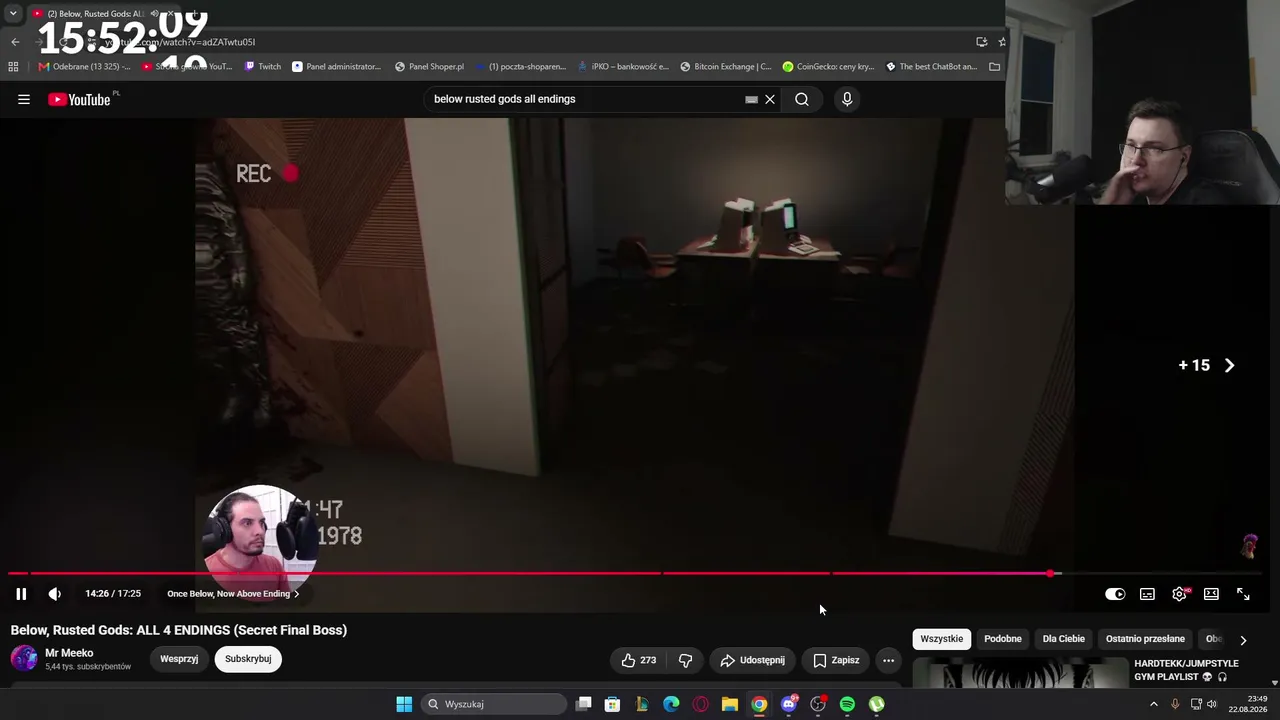Go back in the browser
The width and height of the screenshot is (1280, 720).
tap(15, 42)
